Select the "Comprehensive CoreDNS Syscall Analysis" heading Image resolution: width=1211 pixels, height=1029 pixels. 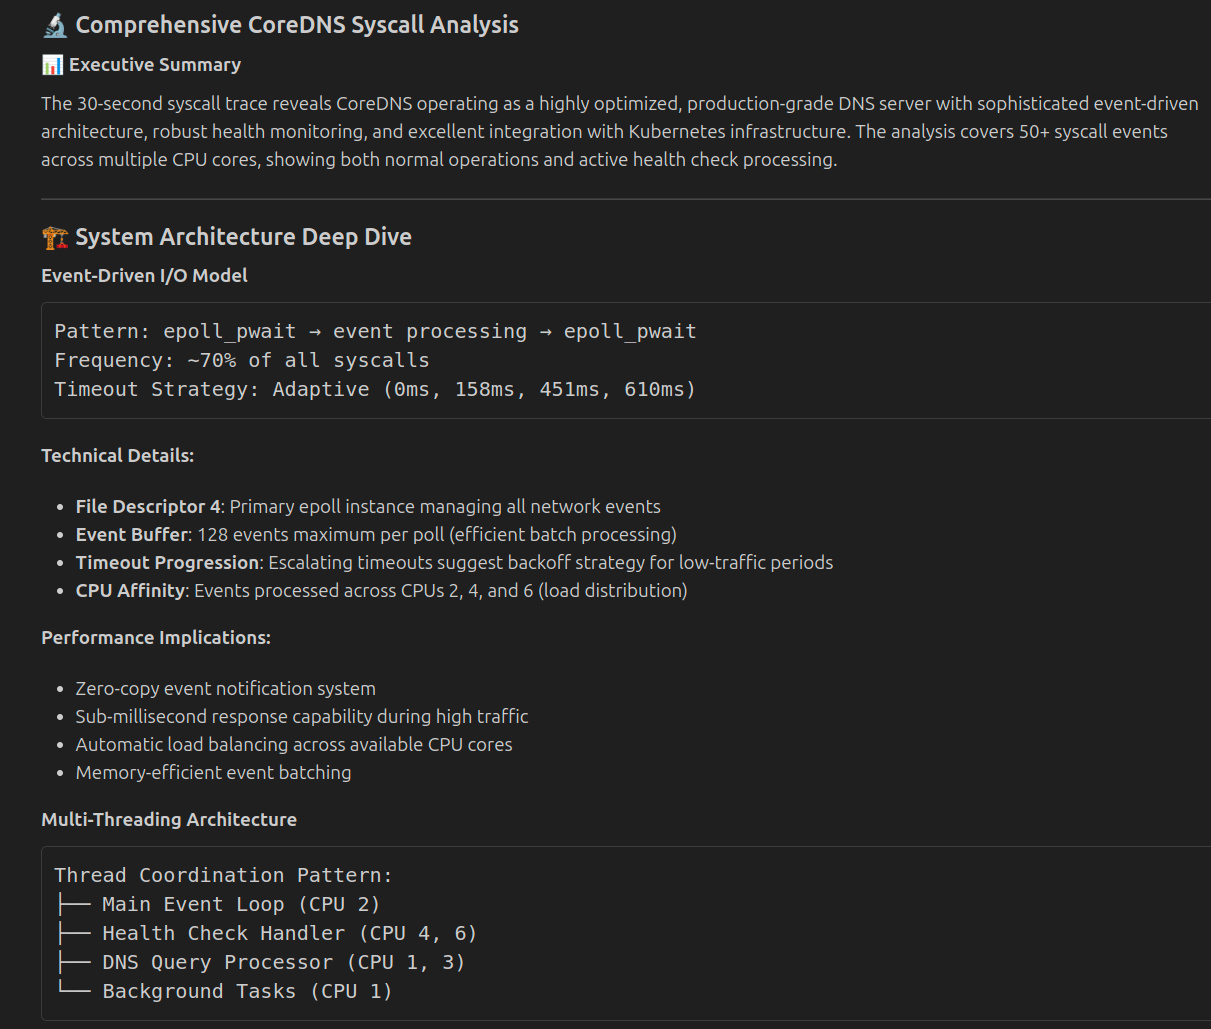pyautogui.click(x=297, y=24)
